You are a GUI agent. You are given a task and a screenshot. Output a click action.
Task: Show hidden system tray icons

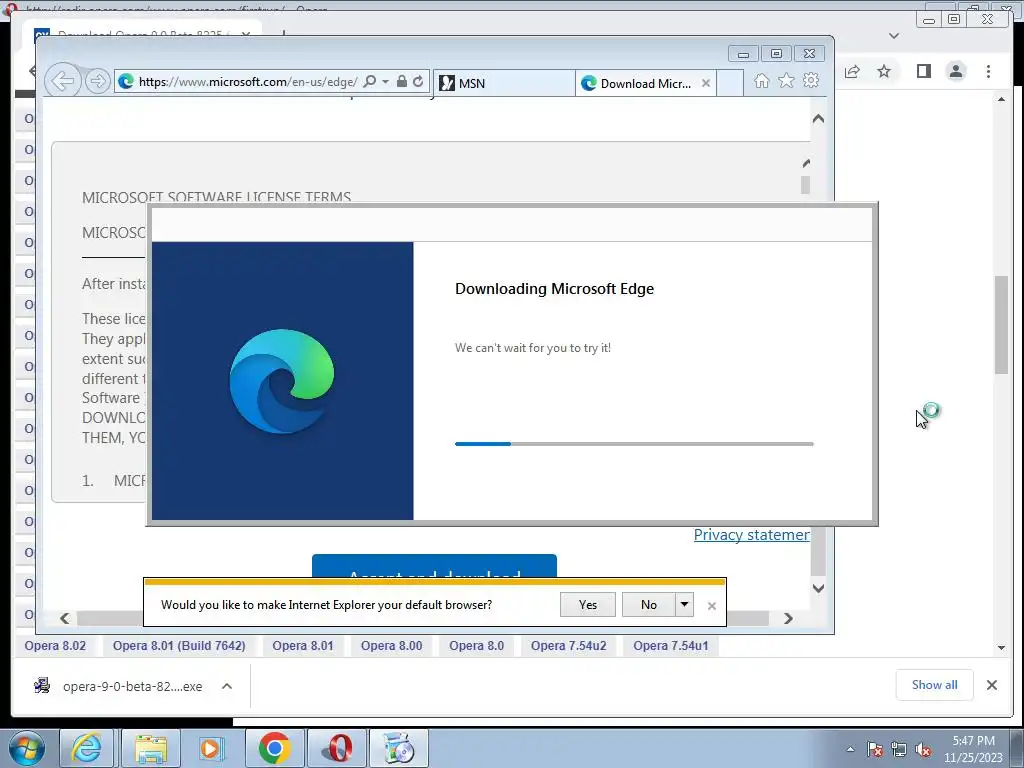pyautogui.click(x=850, y=749)
